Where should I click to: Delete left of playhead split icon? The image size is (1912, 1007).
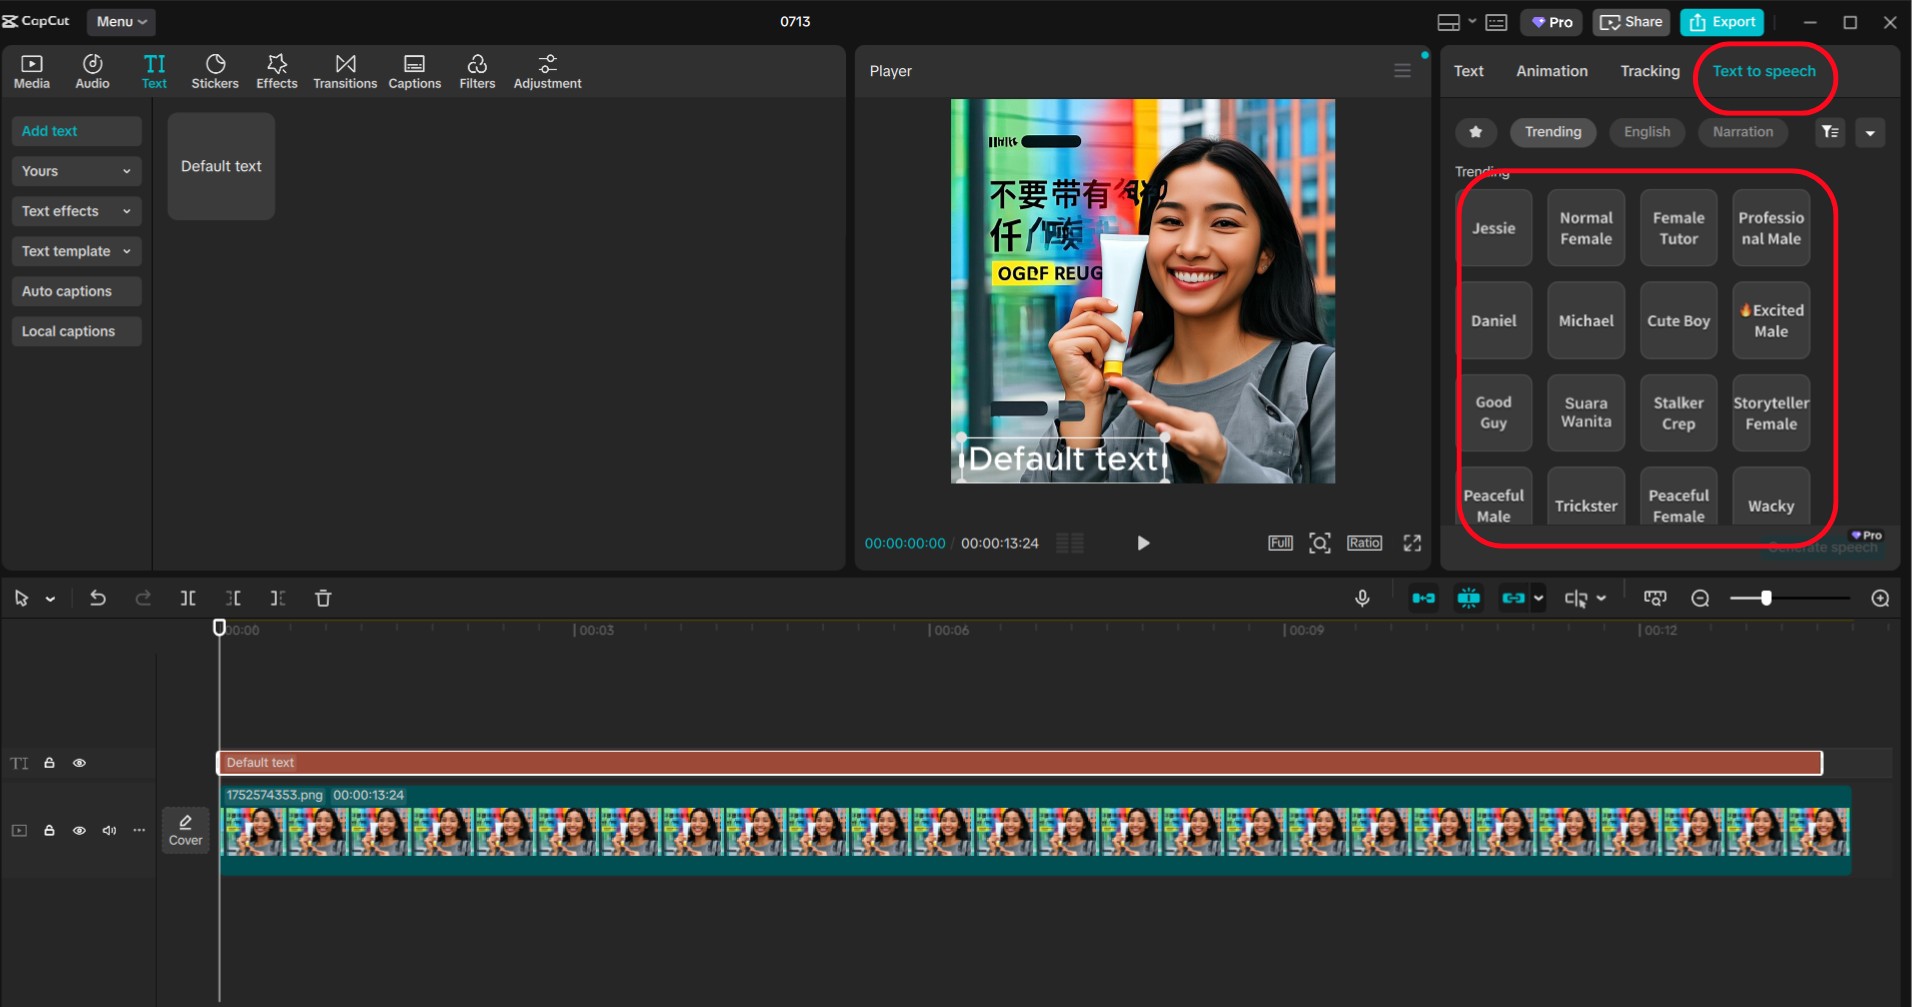click(x=233, y=598)
